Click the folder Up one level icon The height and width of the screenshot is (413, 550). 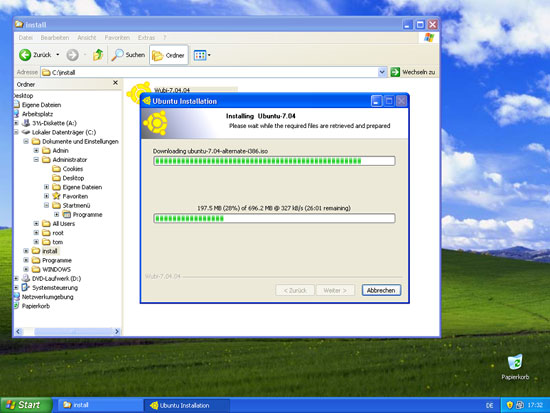point(98,55)
